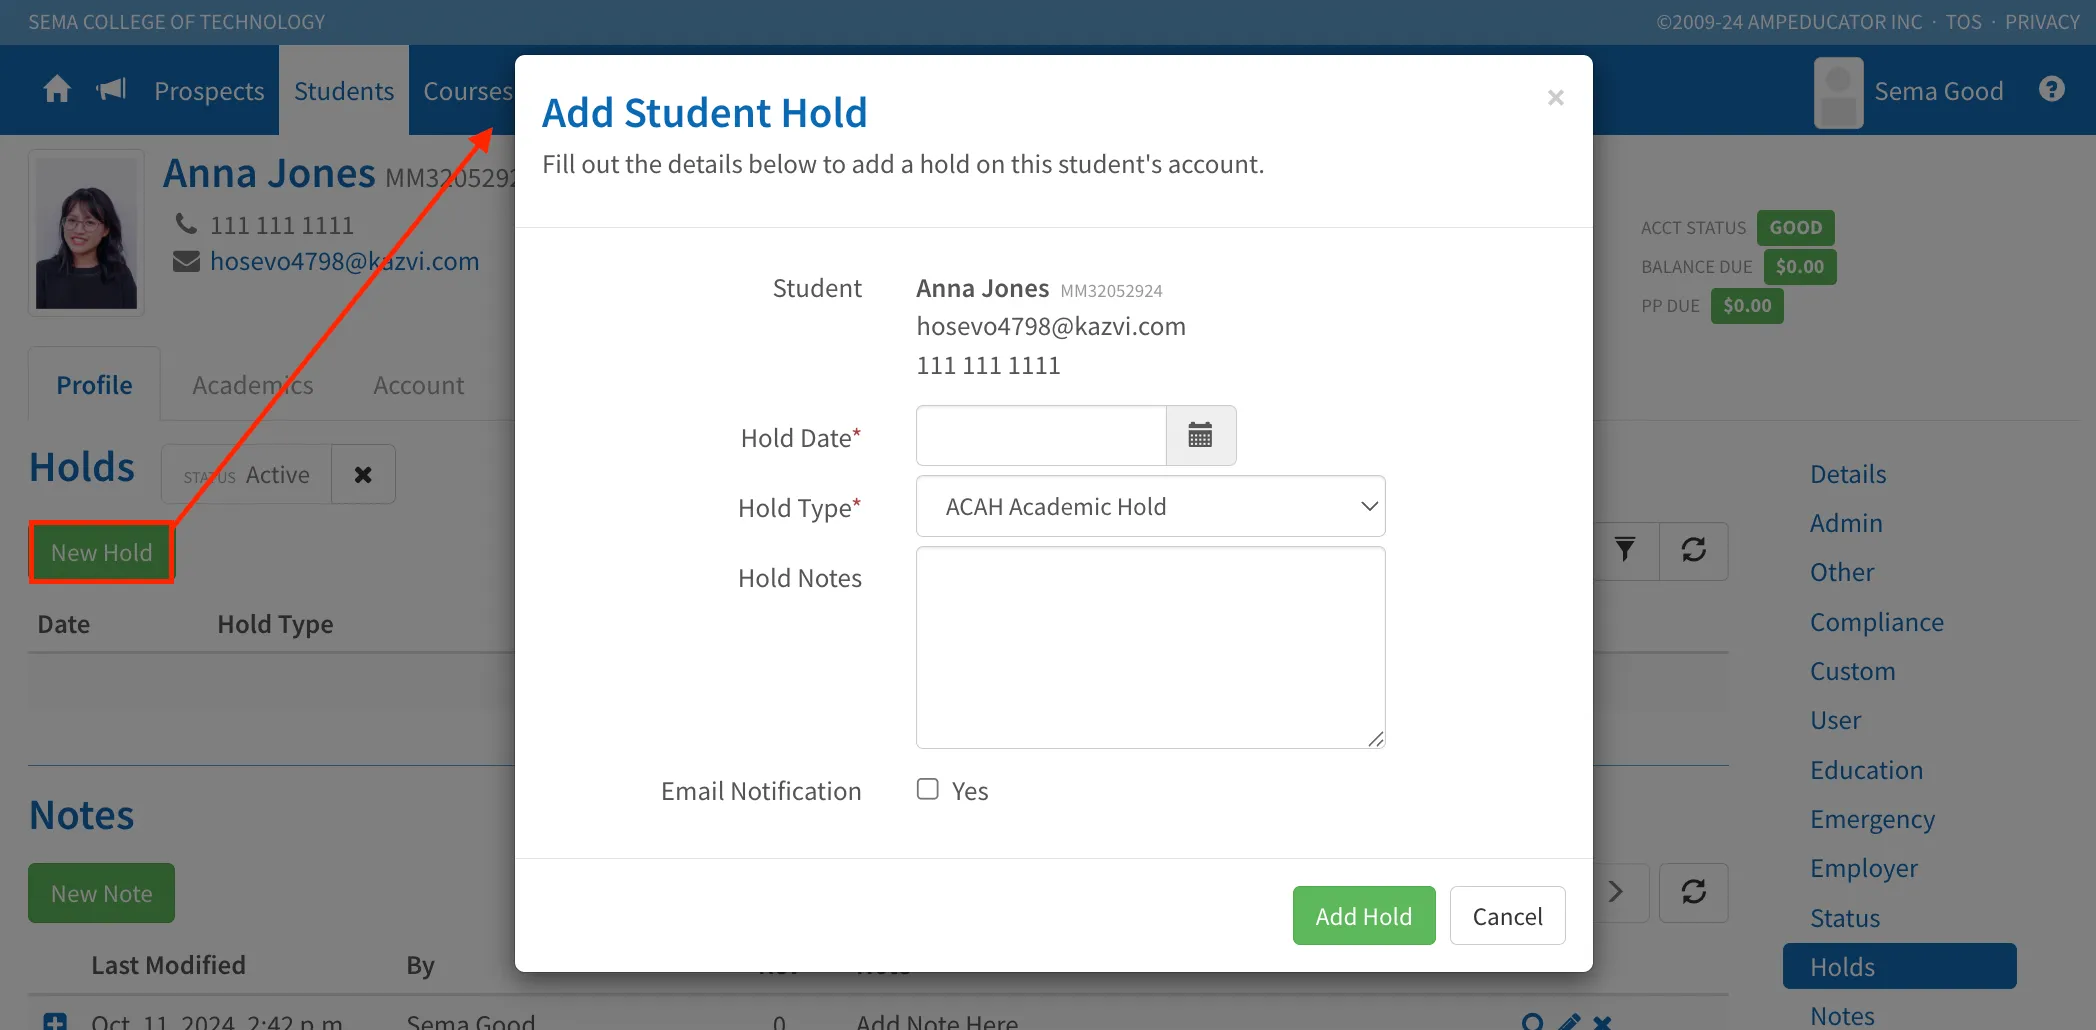Enable the Email Notification Yes checkbox
The height and width of the screenshot is (1030, 2096).
pyautogui.click(x=928, y=789)
